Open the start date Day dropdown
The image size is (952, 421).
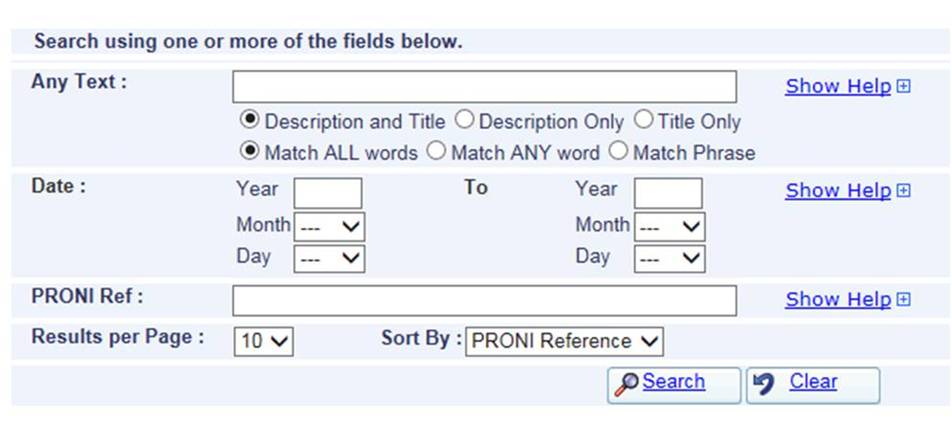tap(329, 258)
